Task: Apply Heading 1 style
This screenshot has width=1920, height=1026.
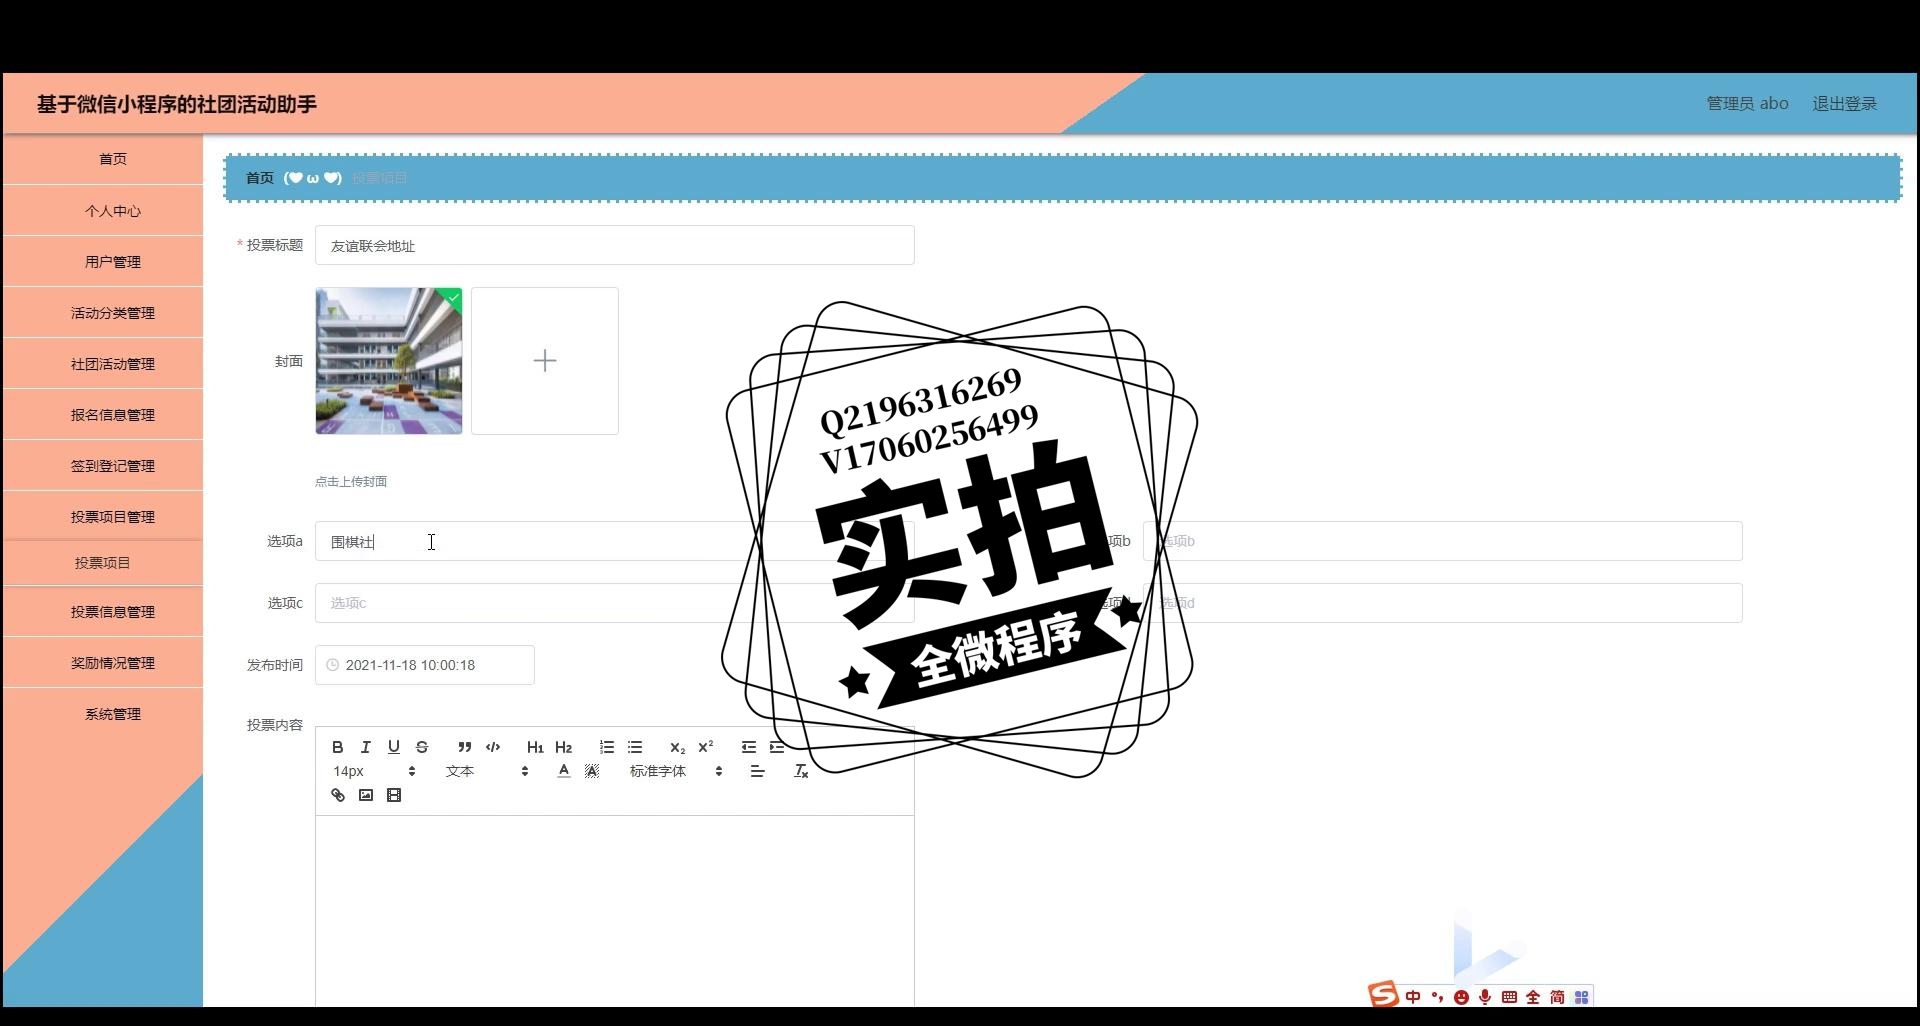Action: pos(535,747)
